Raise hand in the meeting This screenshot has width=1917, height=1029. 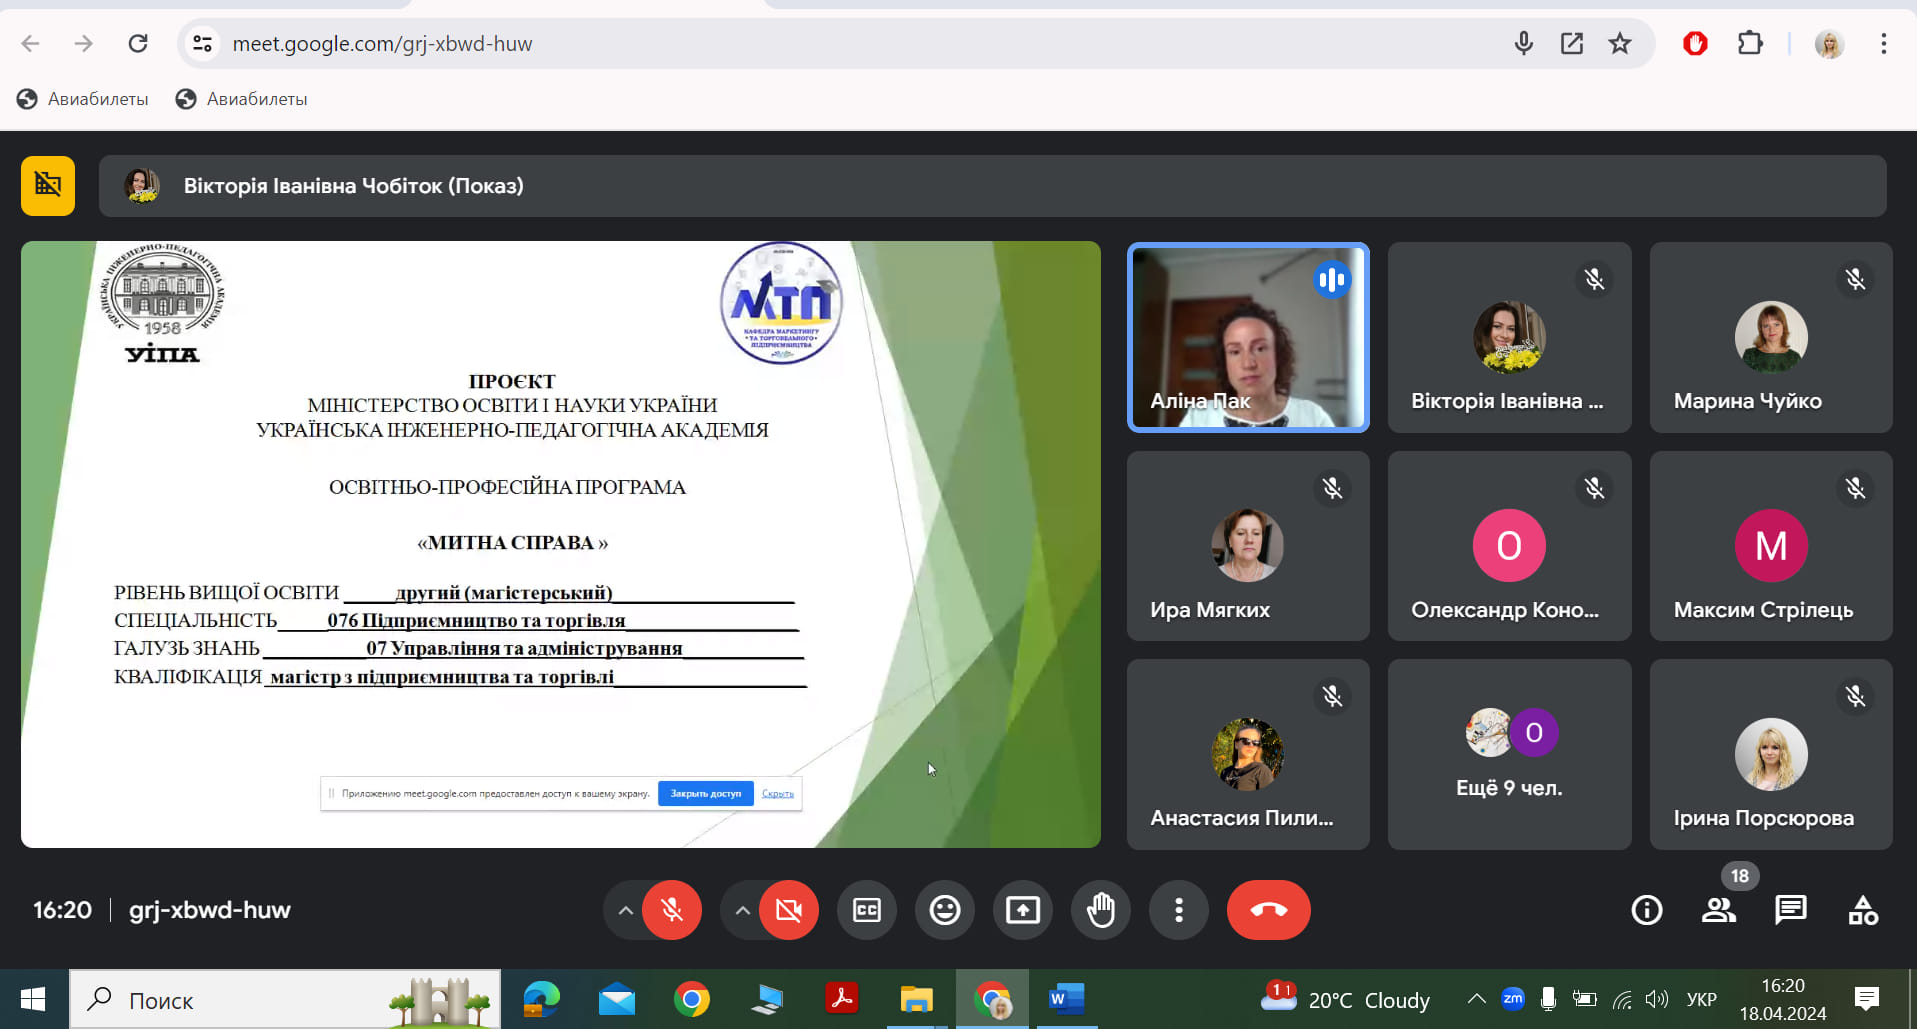pyautogui.click(x=1100, y=910)
